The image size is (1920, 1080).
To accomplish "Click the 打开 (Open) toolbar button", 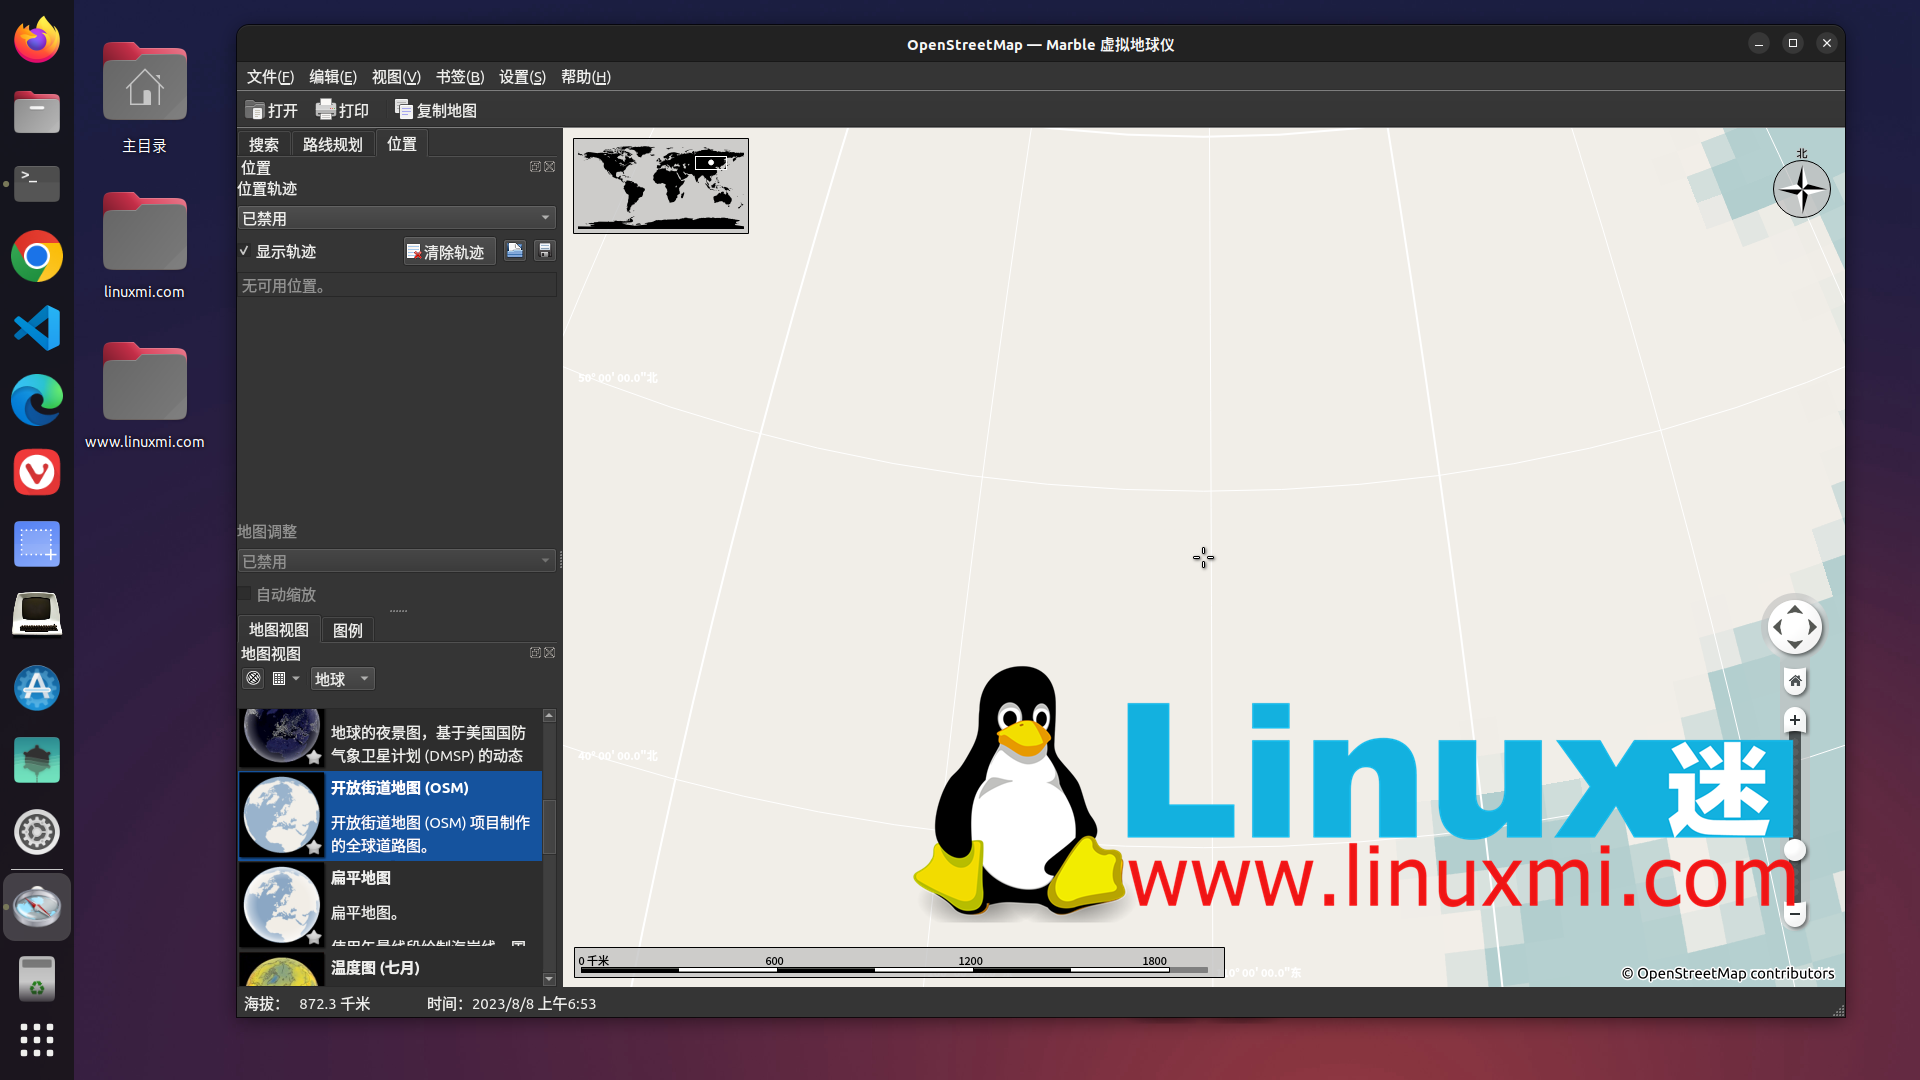I will pos(271,110).
